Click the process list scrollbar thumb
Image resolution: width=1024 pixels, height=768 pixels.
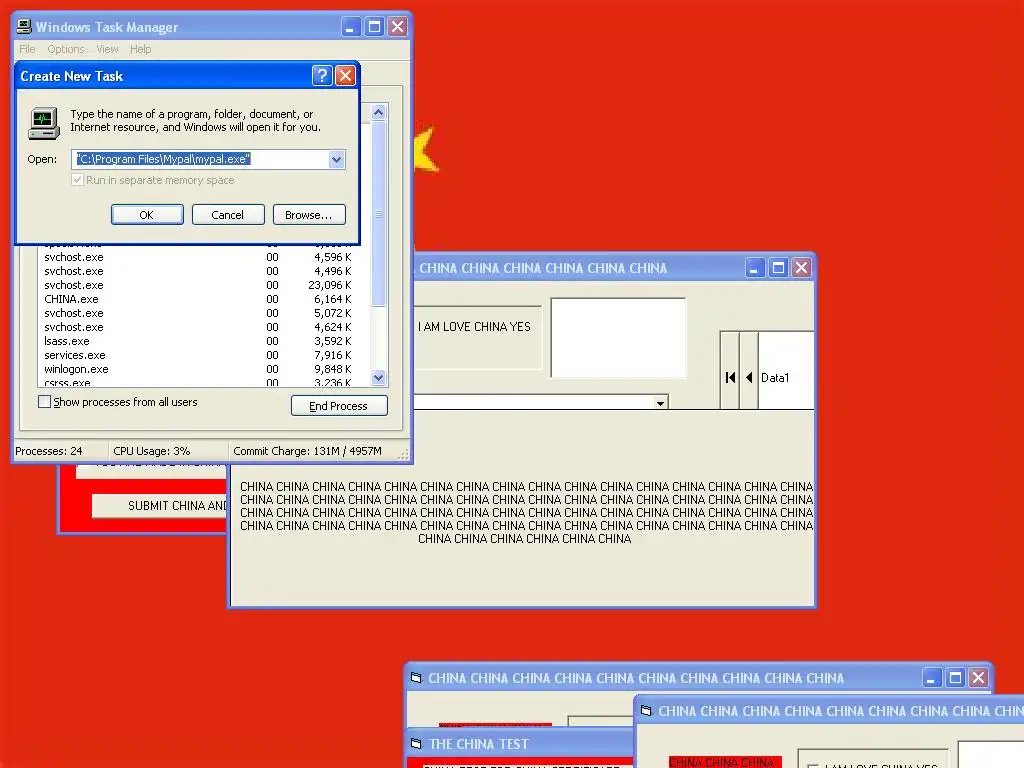point(379,214)
